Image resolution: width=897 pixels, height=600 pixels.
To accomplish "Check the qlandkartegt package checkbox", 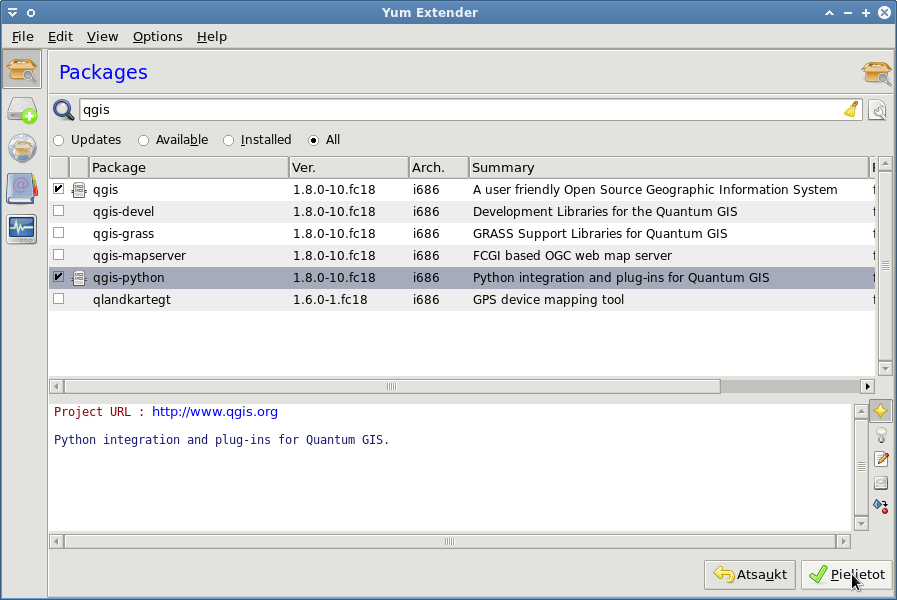I will (58, 299).
